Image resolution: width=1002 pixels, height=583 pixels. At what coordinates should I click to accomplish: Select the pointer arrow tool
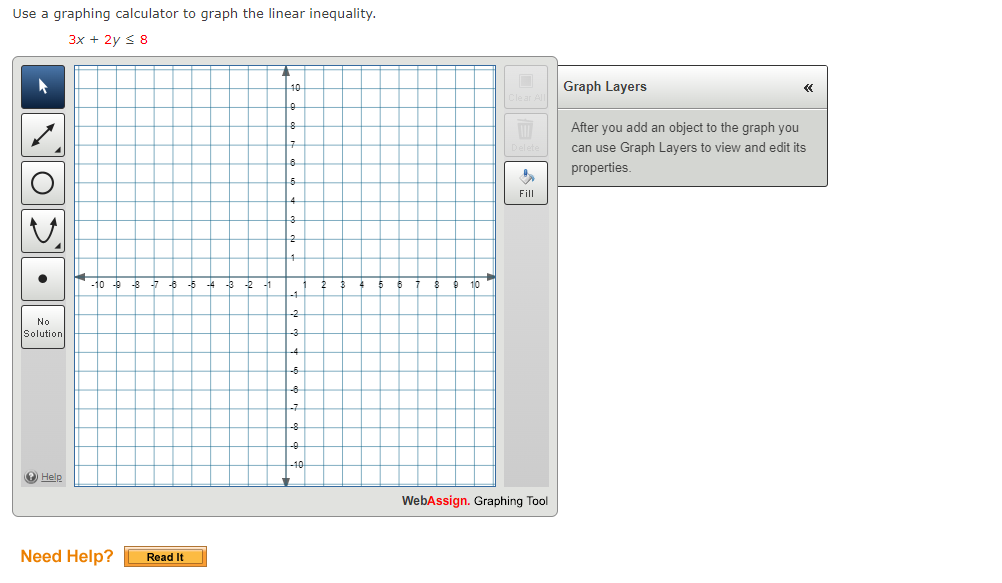pos(43,87)
